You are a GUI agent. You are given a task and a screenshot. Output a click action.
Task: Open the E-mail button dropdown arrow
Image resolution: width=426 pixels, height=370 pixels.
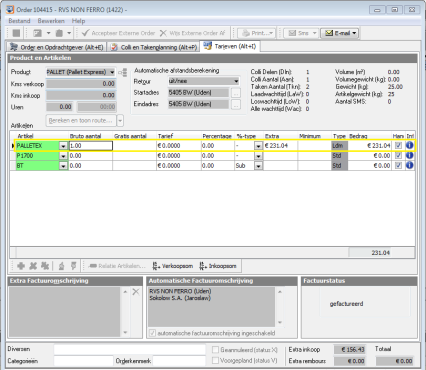coord(354,33)
